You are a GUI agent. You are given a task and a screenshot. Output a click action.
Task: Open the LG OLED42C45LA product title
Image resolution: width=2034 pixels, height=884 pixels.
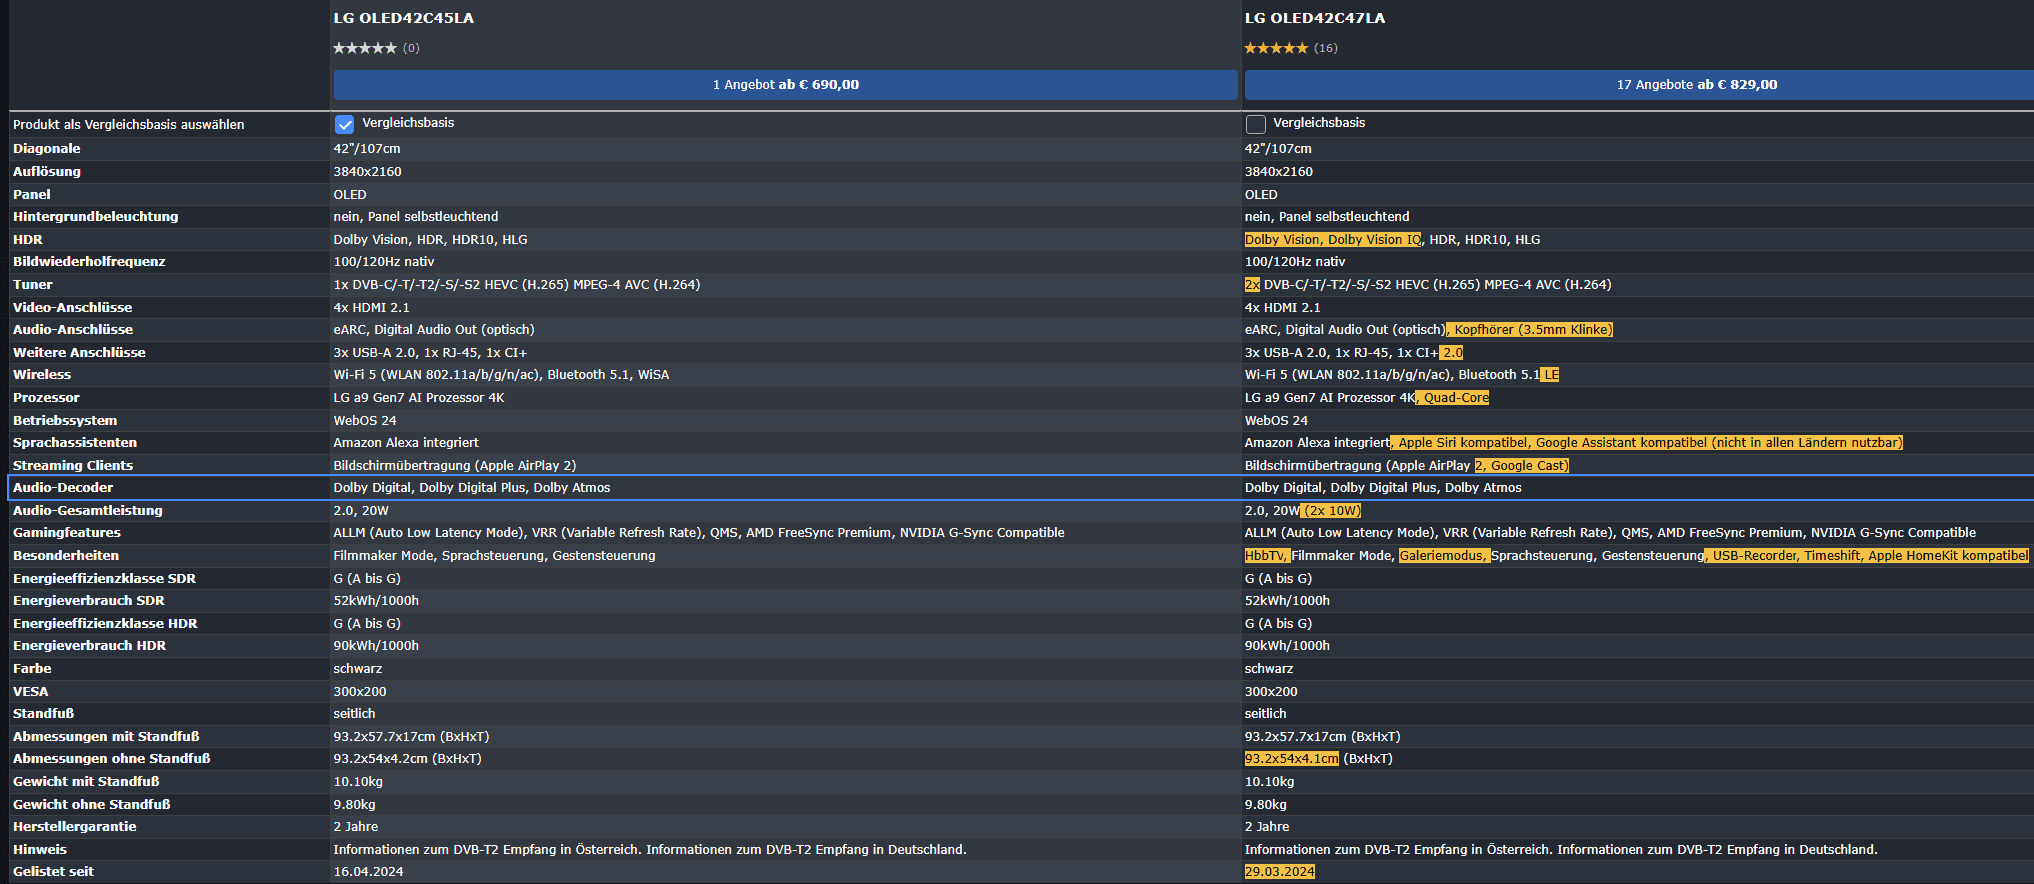pos(404,18)
